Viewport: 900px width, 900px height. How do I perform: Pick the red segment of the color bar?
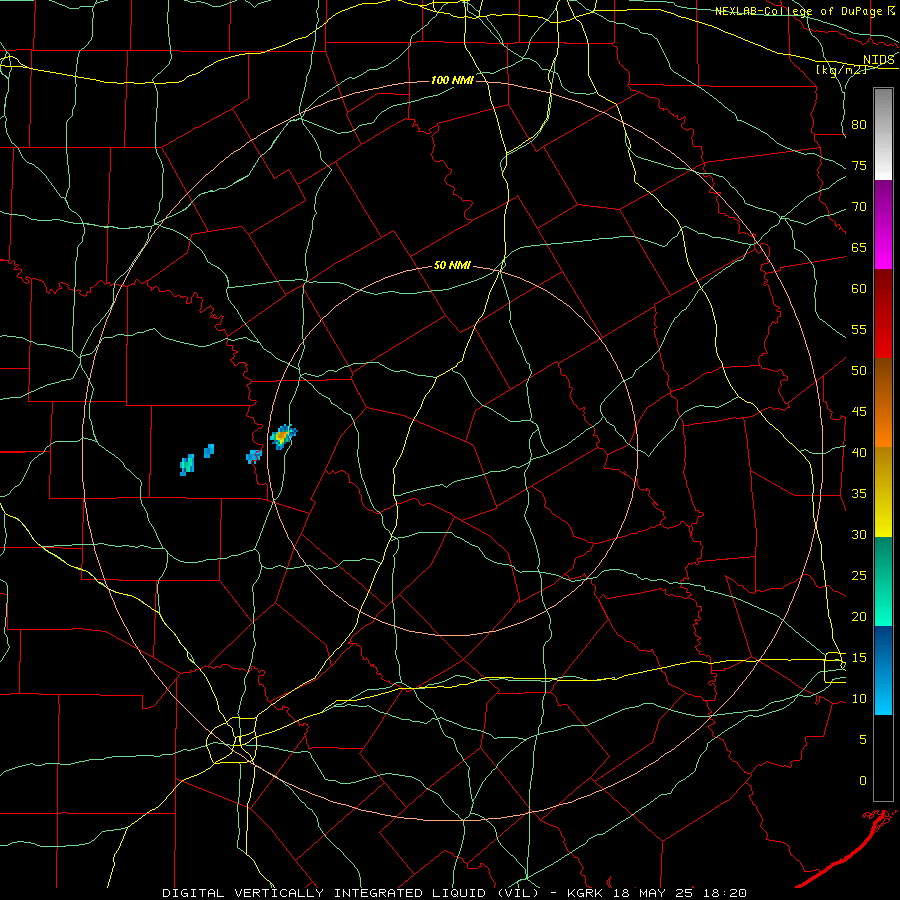[x=883, y=314]
